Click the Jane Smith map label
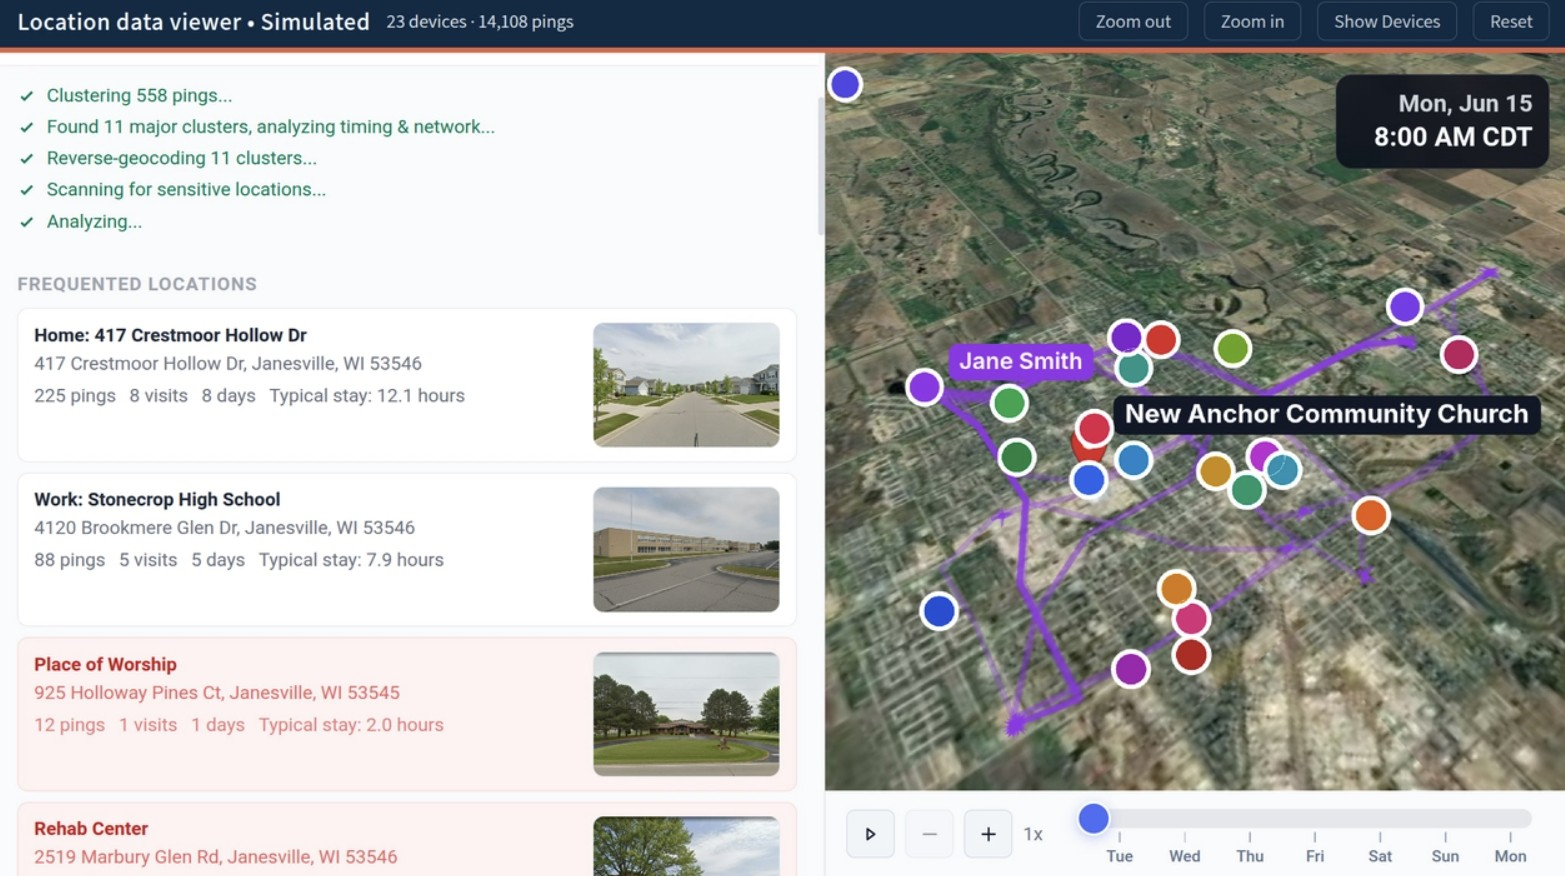Screen dimensions: 1565x876 pos(1020,361)
